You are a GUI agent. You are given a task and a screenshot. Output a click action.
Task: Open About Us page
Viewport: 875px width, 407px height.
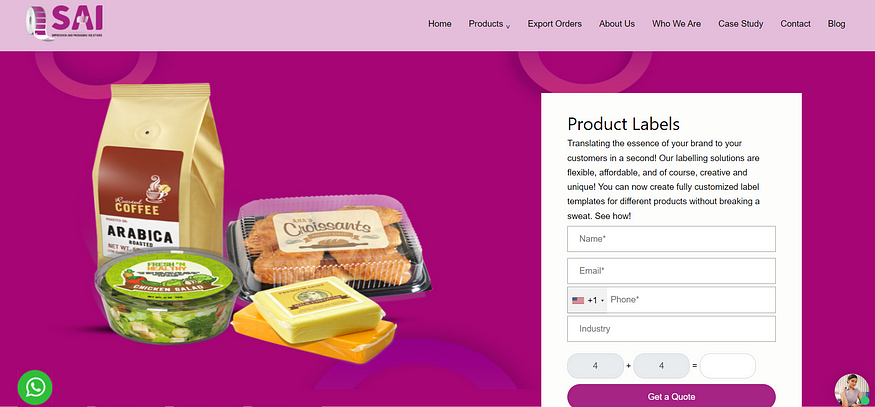[617, 24]
